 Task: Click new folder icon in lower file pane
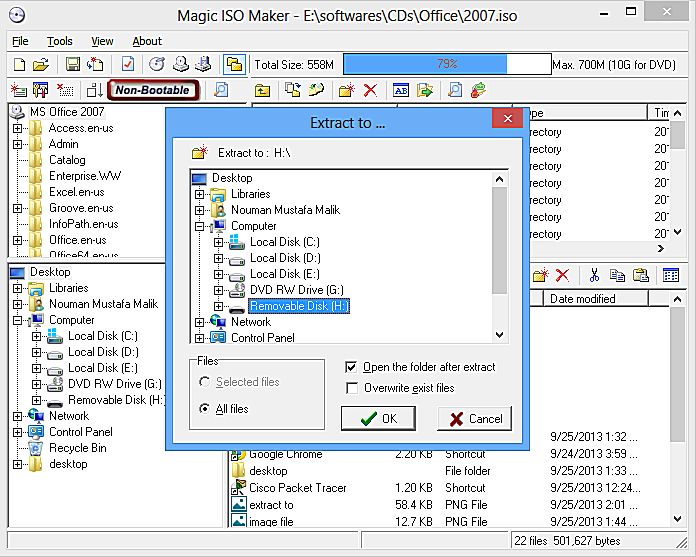pyautogui.click(x=541, y=275)
